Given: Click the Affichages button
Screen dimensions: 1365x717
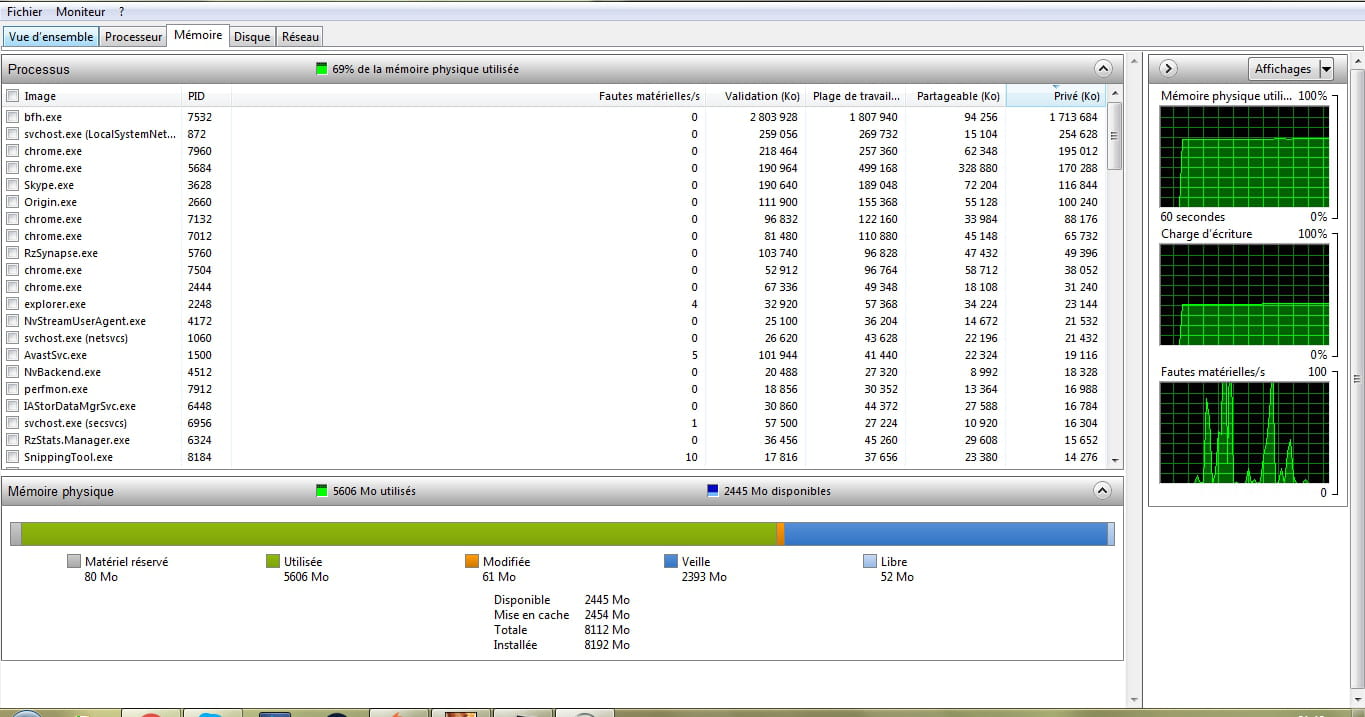Looking at the screenshot, I should [1283, 69].
